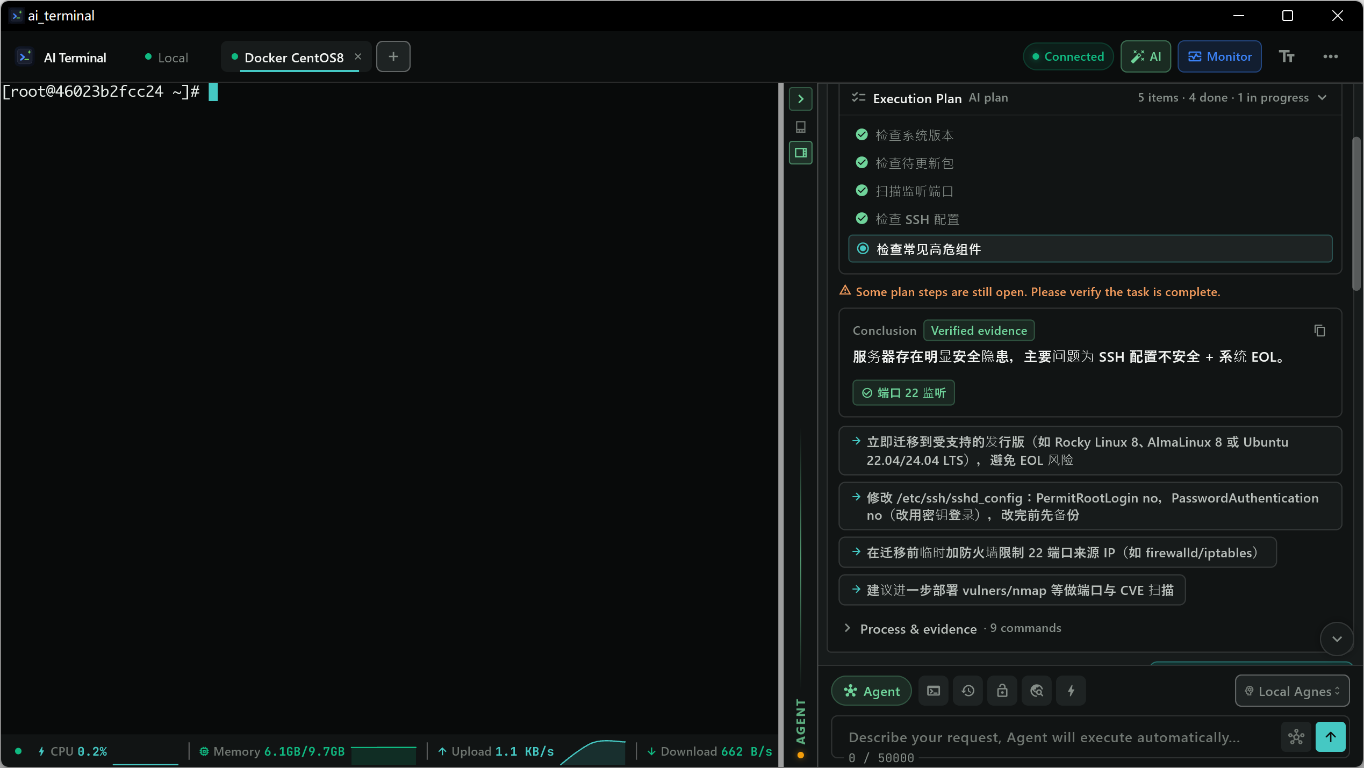
Task: Click the lightning bolt icon in agent toolbar
Action: 1071,691
